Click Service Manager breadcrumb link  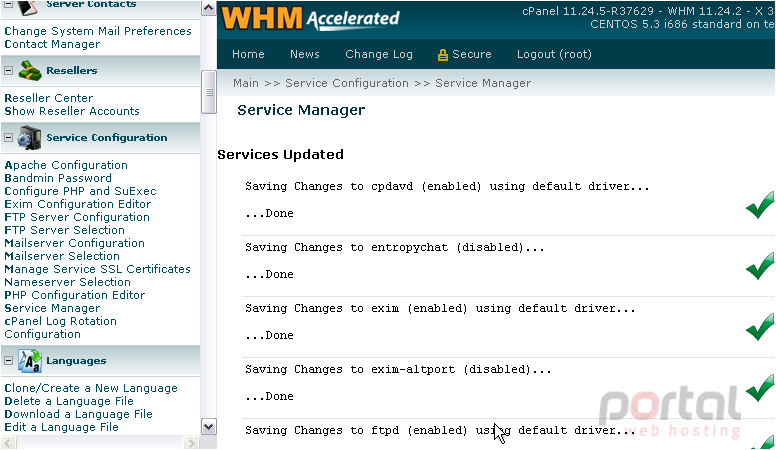483,83
